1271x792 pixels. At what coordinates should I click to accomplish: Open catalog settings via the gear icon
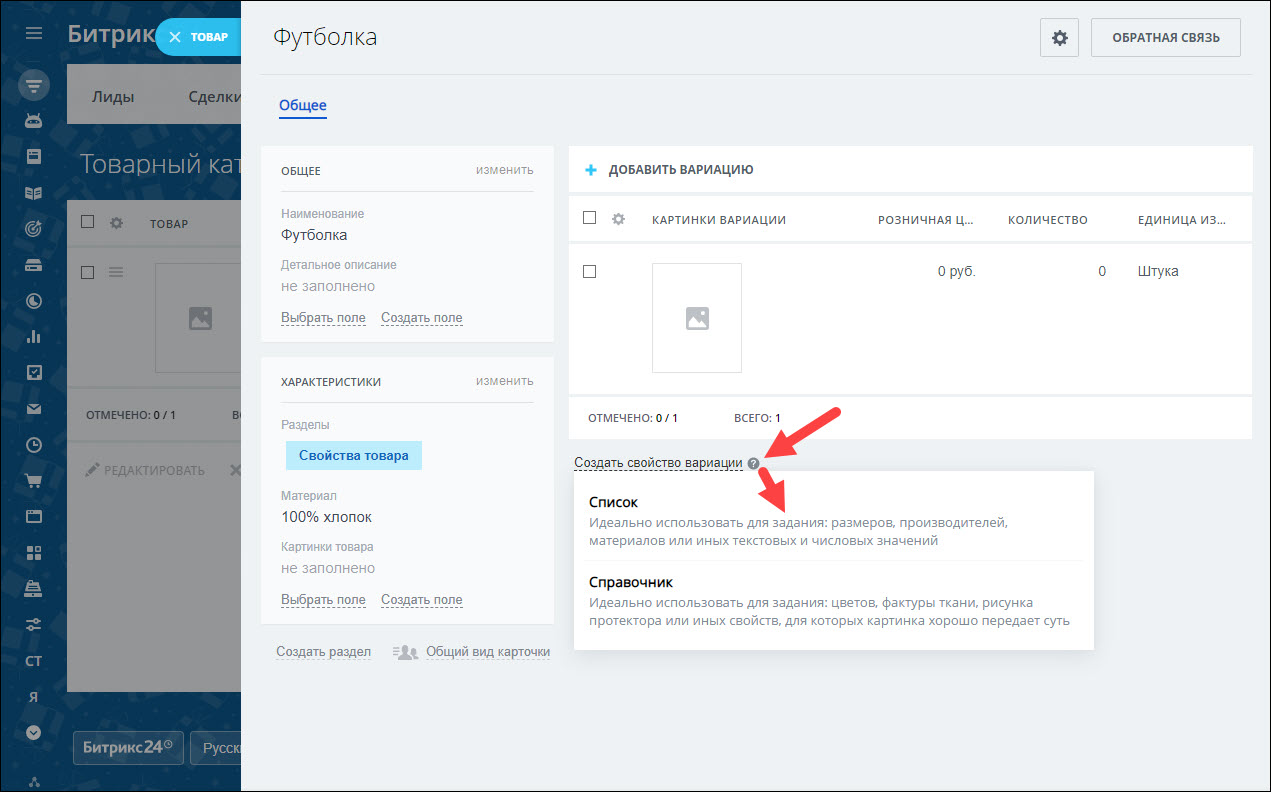tap(1059, 36)
